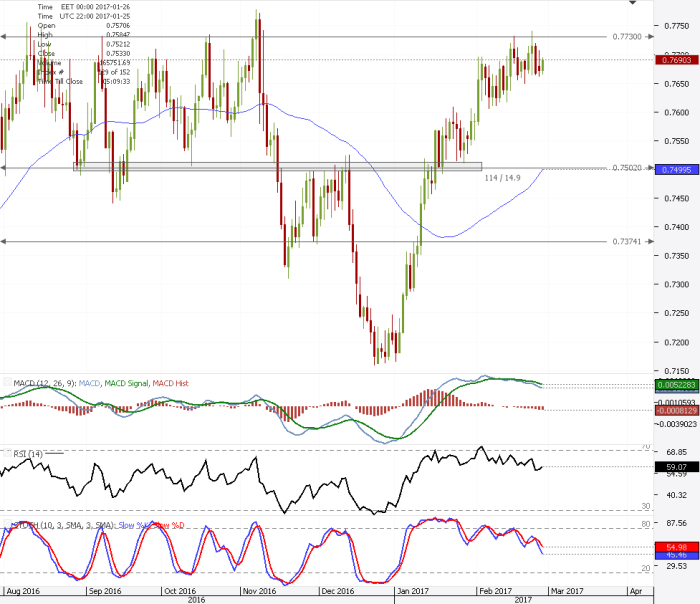Screen dimensions: 700x604
Task: Click the 2017 year label on the time axis
Action: click(523, 600)
